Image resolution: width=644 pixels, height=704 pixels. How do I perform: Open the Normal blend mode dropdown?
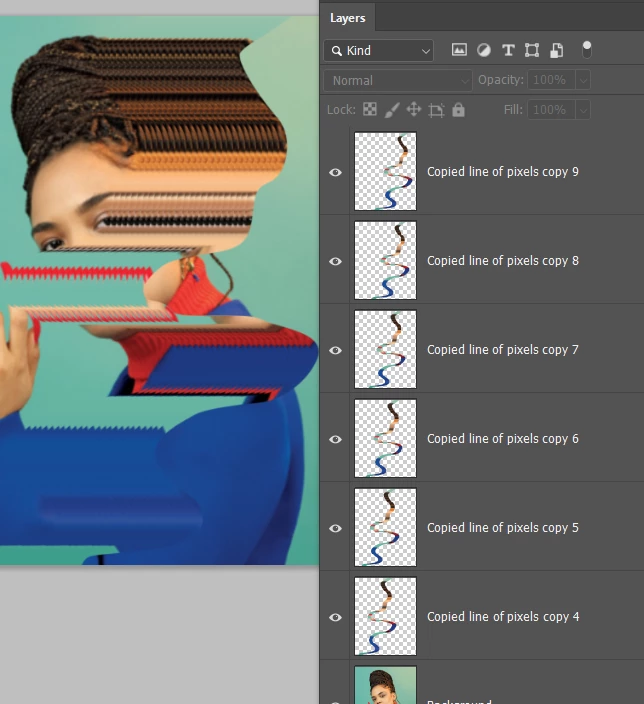pyautogui.click(x=398, y=81)
